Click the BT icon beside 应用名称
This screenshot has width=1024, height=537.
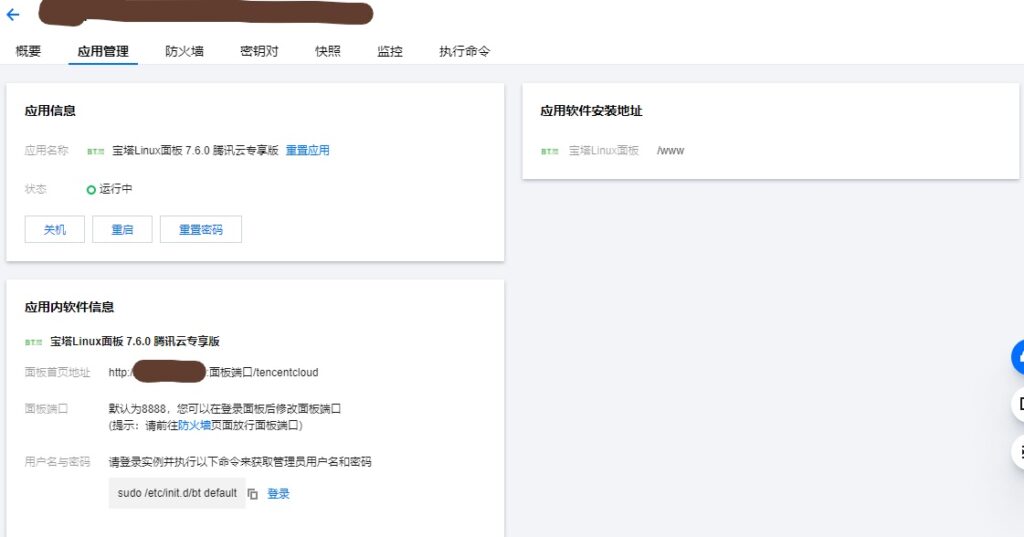(95, 151)
